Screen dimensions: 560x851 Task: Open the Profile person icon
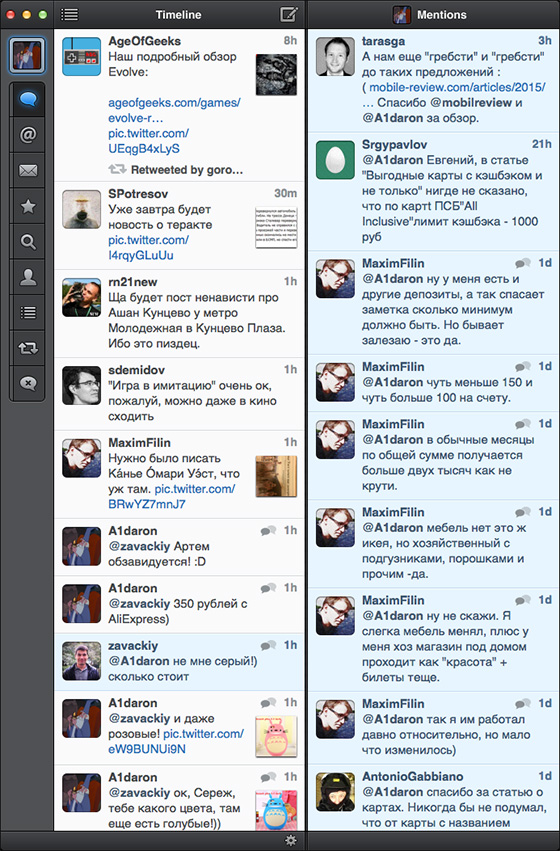tap(28, 277)
